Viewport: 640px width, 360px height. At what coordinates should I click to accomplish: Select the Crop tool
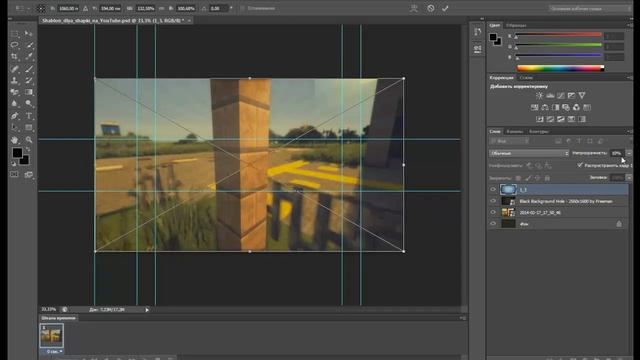click(x=15, y=57)
